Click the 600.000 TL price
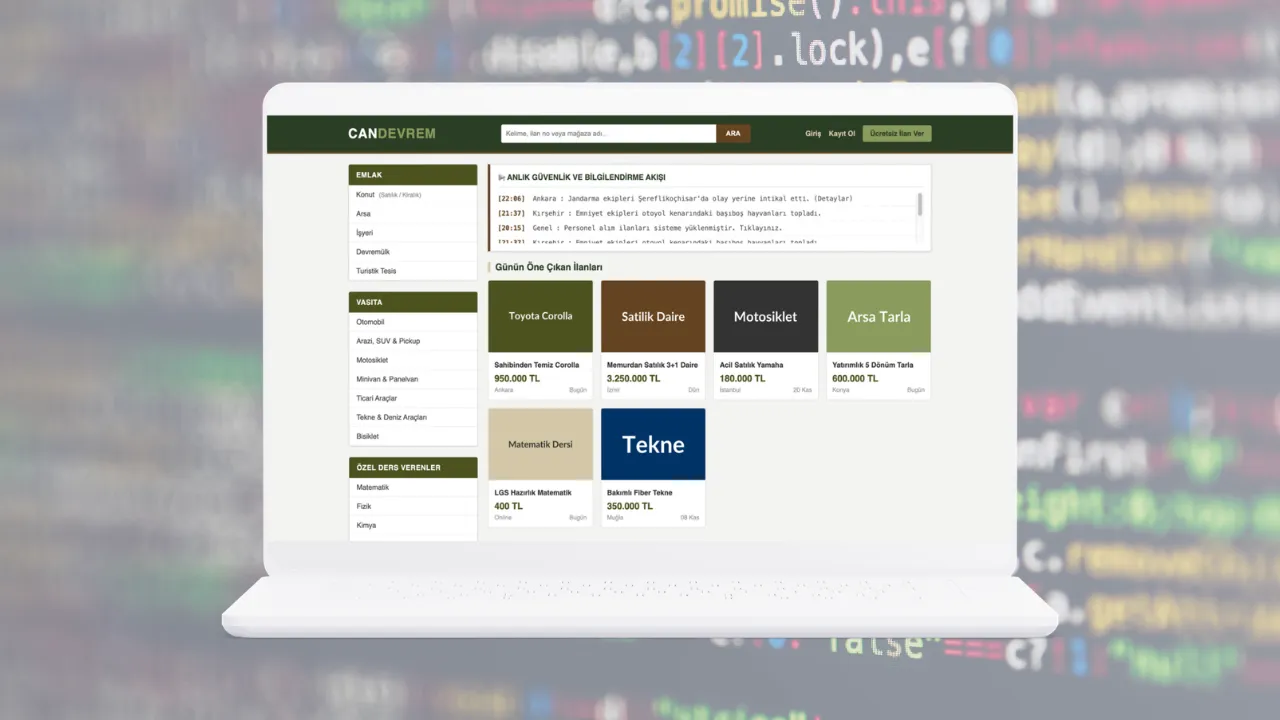This screenshot has height=720, width=1280. 855,379
